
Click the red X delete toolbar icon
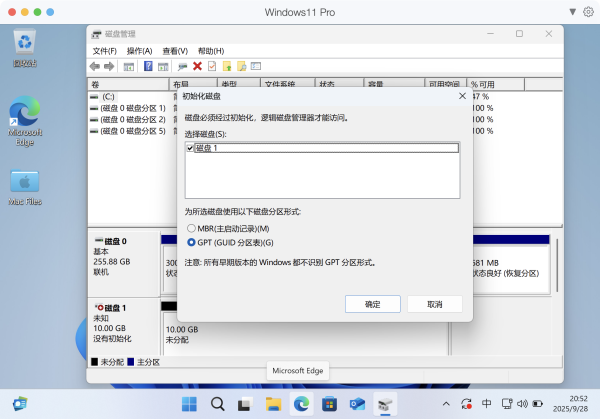pyautogui.click(x=197, y=66)
